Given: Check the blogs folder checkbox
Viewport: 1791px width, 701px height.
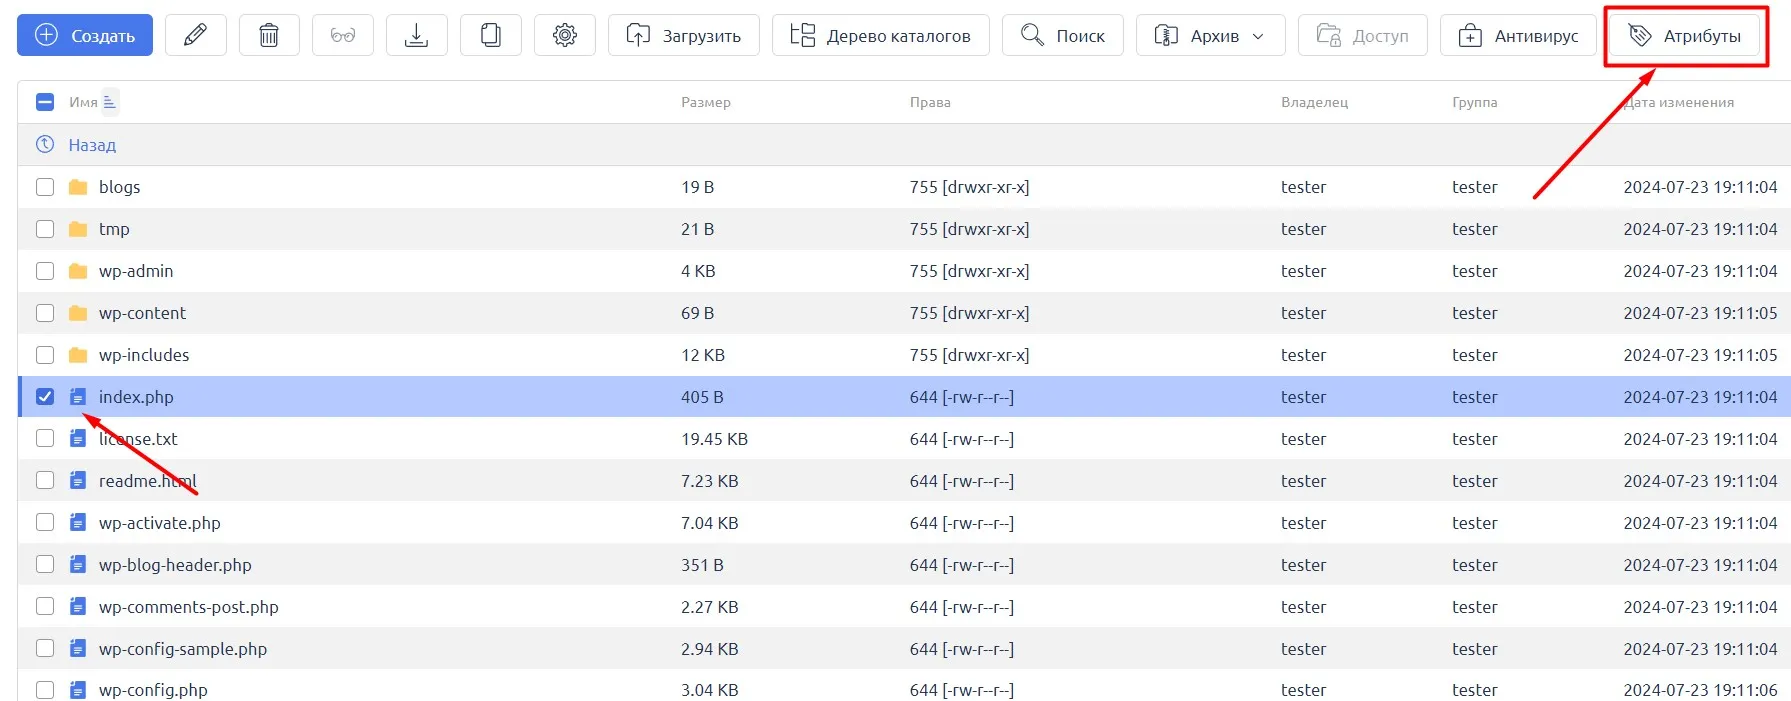Looking at the screenshot, I should (x=45, y=187).
